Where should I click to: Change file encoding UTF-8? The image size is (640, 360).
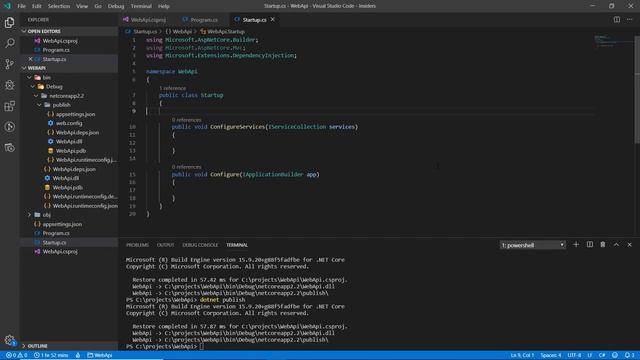click(x=574, y=355)
